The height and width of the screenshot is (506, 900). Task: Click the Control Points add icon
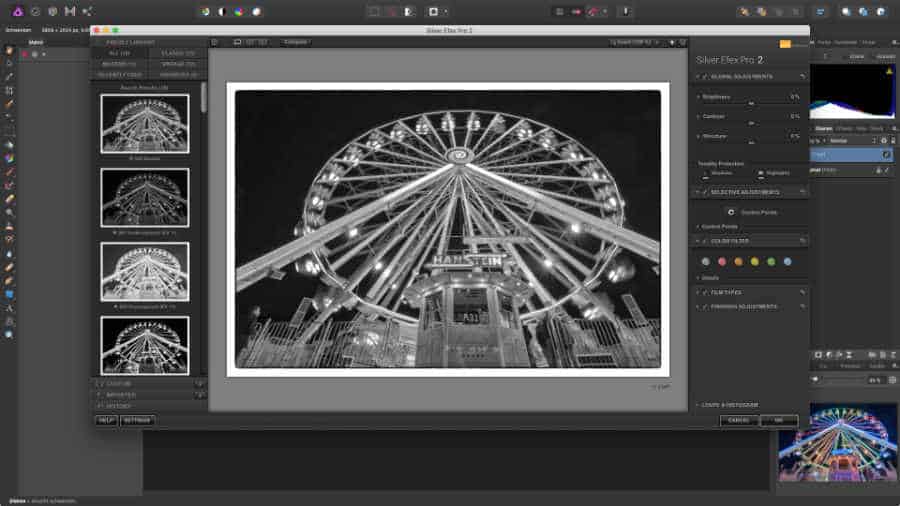(731, 212)
